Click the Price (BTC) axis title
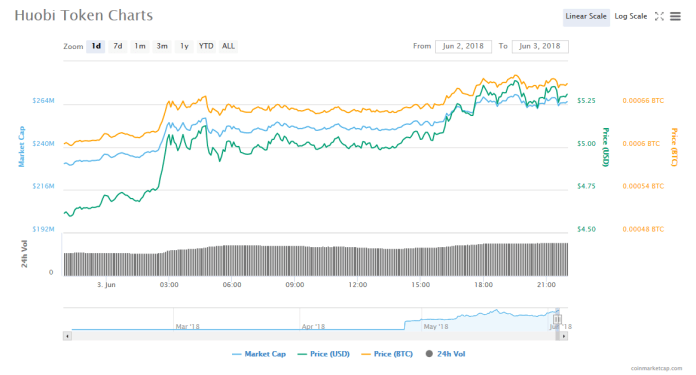This screenshot has width=696, height=375. click(674, 147)
